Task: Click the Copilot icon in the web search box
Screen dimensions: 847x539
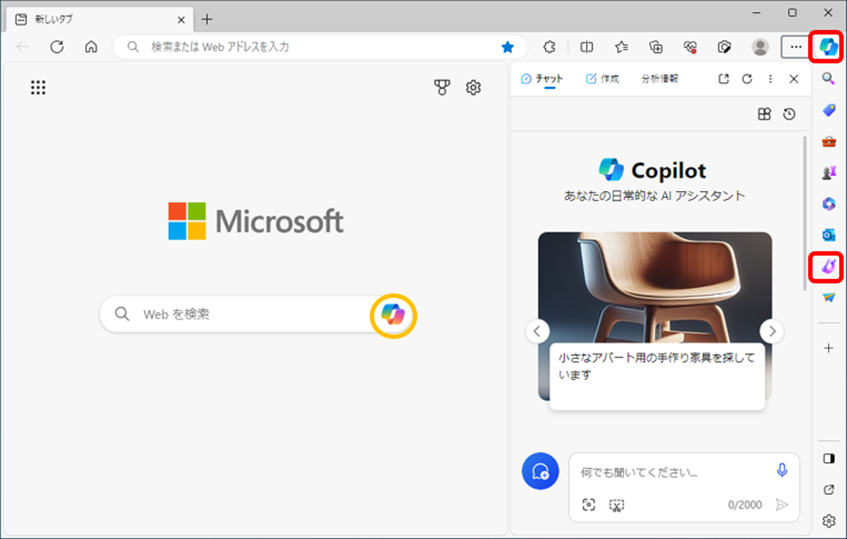Action: [x=393, y=315]
